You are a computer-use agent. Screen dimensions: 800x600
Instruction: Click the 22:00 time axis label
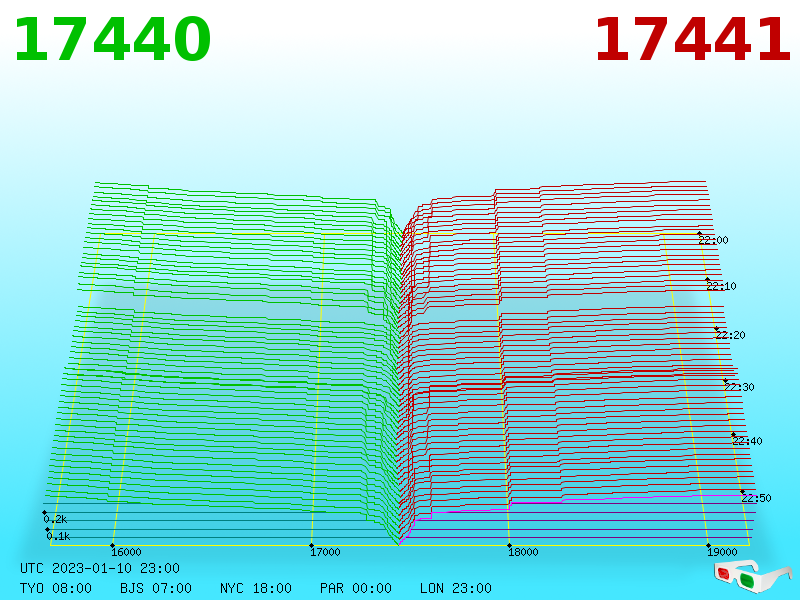point(713,240)
